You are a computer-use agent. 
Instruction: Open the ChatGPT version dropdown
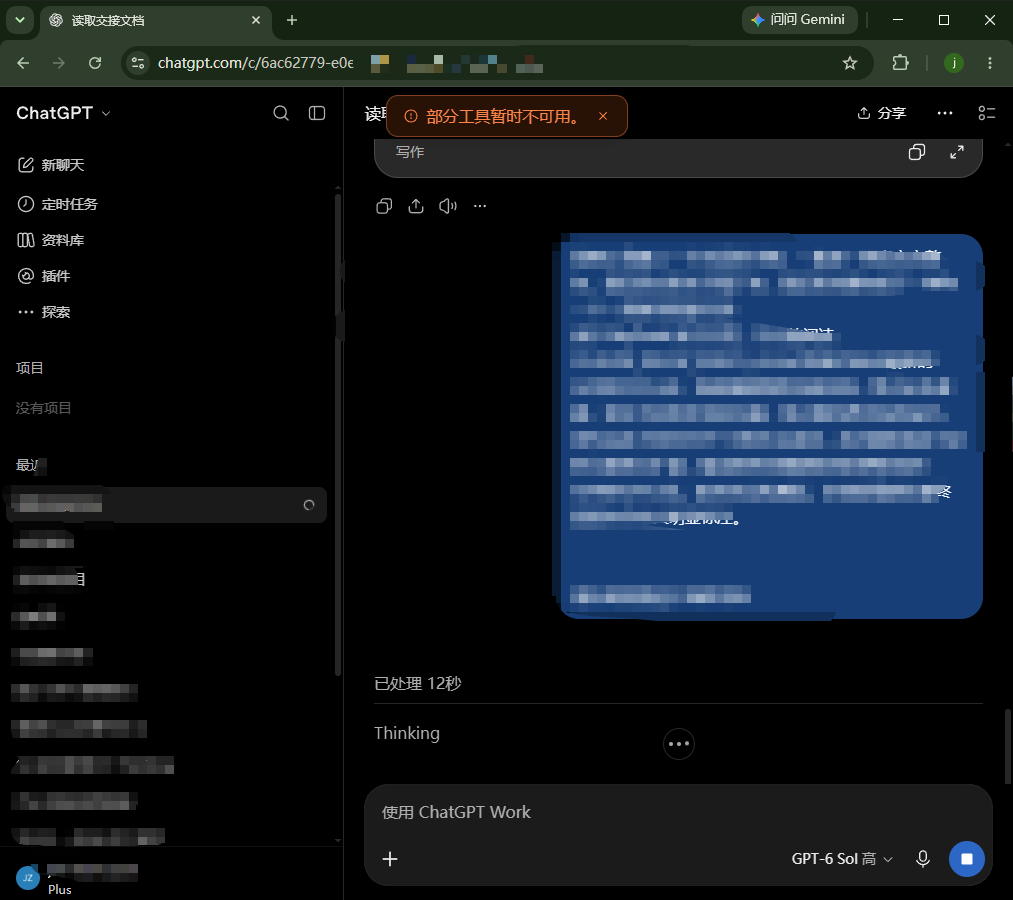63,113
